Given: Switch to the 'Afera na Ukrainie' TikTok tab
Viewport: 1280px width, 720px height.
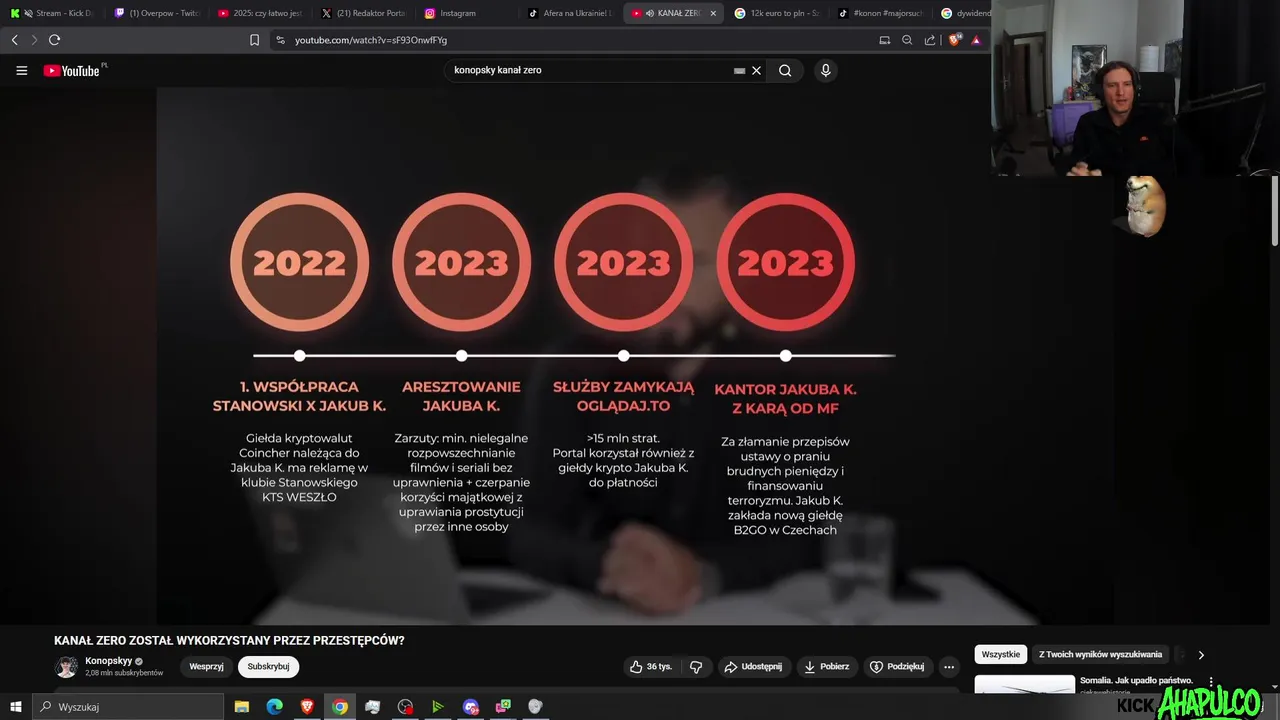Looking at the screenshot, I should click(x=569, y=13).
